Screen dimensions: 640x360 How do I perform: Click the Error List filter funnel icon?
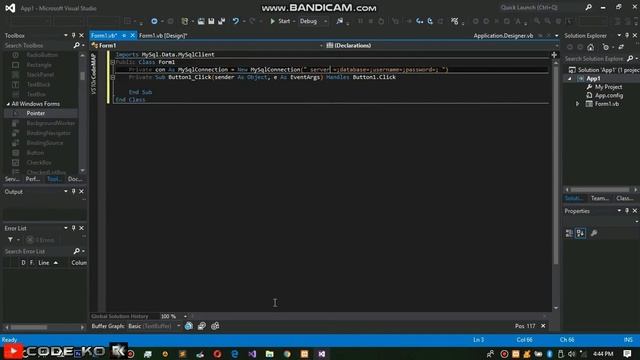pyautogui.click(x=10, y=240)
